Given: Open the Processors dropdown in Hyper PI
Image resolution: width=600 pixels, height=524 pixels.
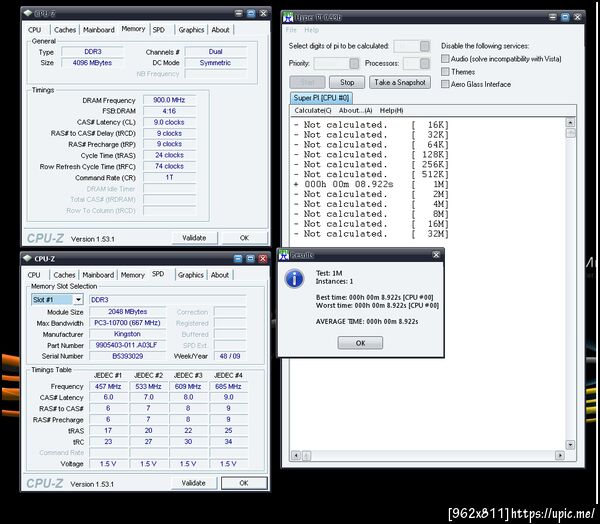Looking at the screenshot, I should (x=424, y=64).
